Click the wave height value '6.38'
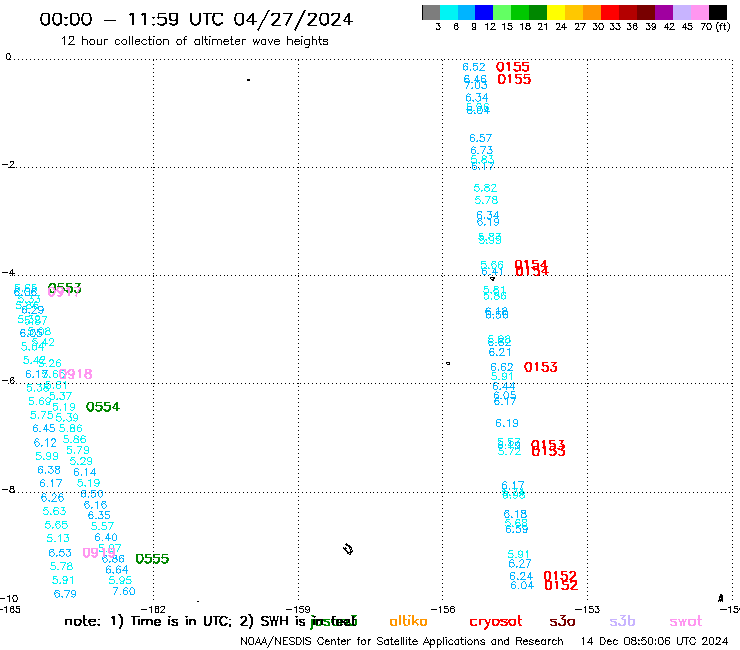The image size is (740, 650). (x=49, y=470)
